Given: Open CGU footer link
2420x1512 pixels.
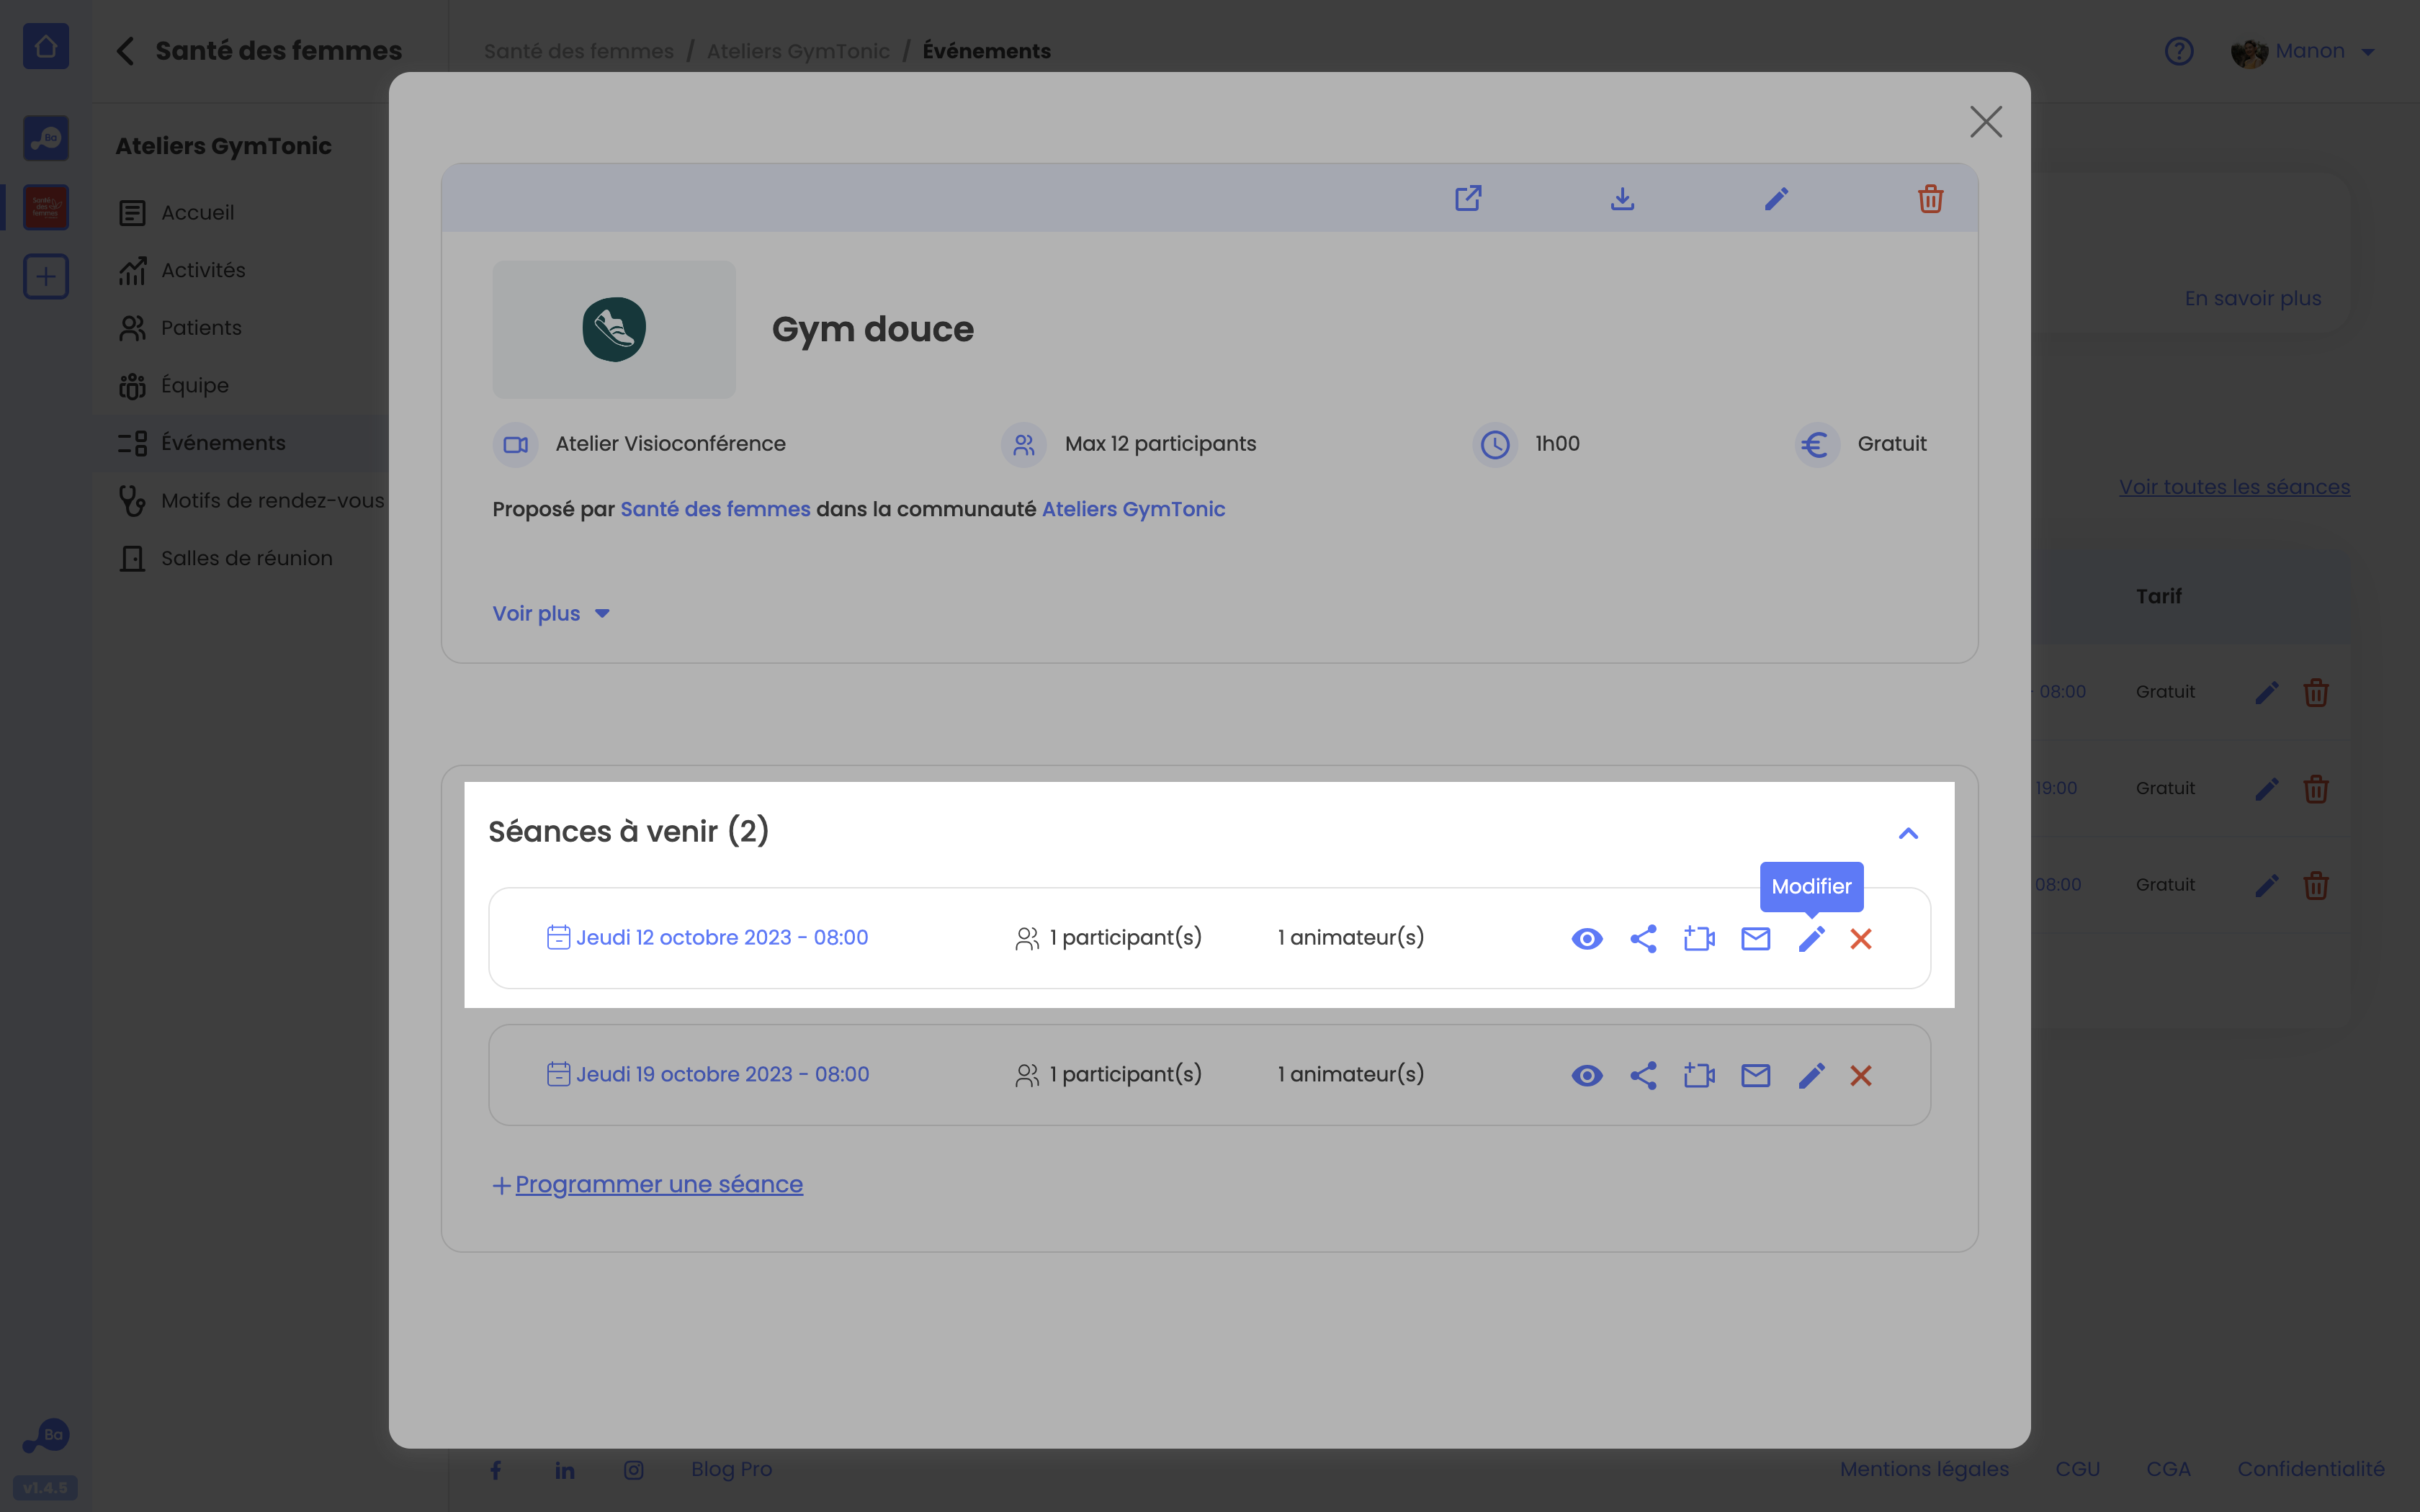Looking at the screenshot, I should pyautogui.click(x=2077, y=1469).
